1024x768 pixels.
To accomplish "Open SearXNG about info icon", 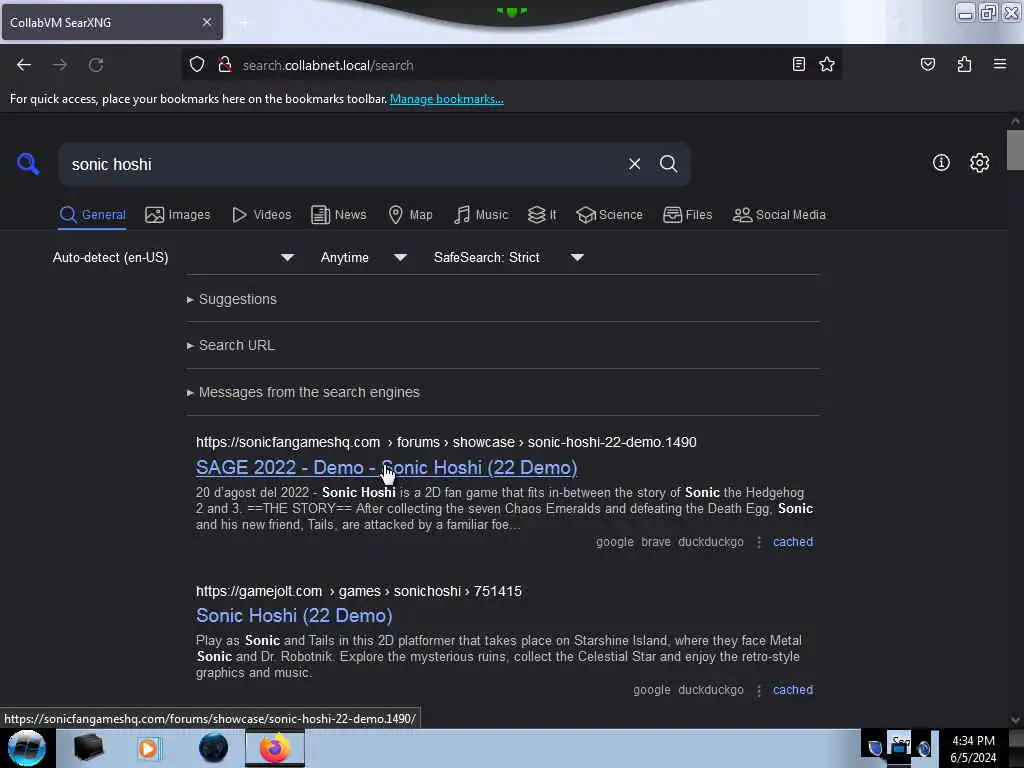I will pyautogui.click(x=941, y=163).
